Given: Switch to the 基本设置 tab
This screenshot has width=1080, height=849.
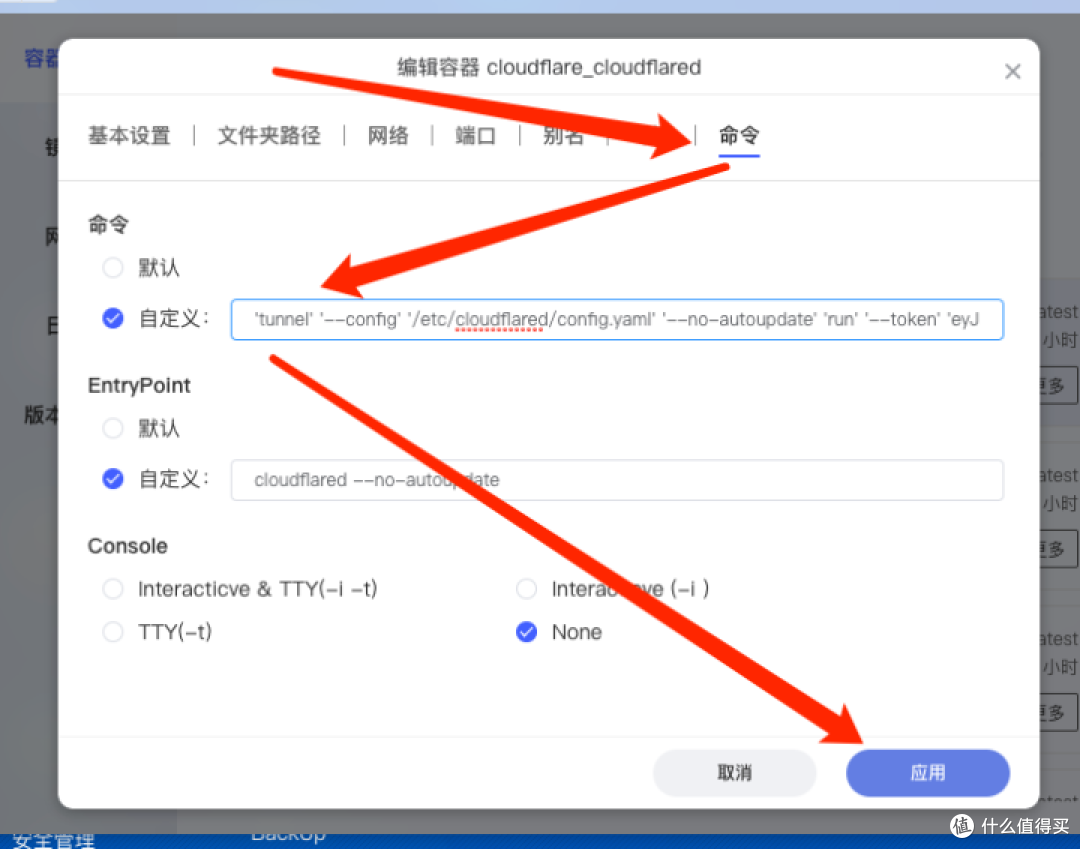Looking at the screenshot, I should click(129, 135).
